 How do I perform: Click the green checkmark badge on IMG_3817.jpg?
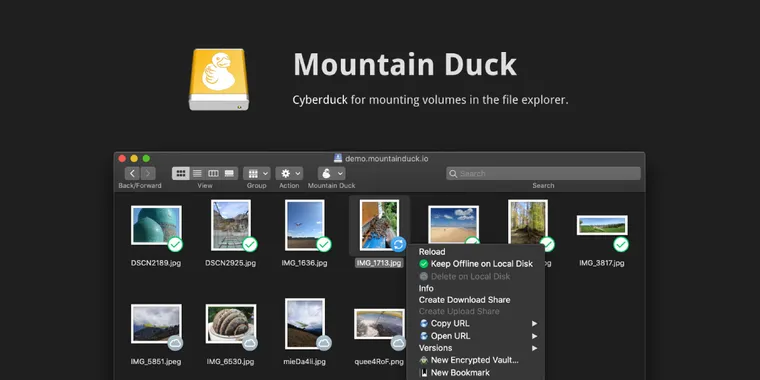click(621, 245)
